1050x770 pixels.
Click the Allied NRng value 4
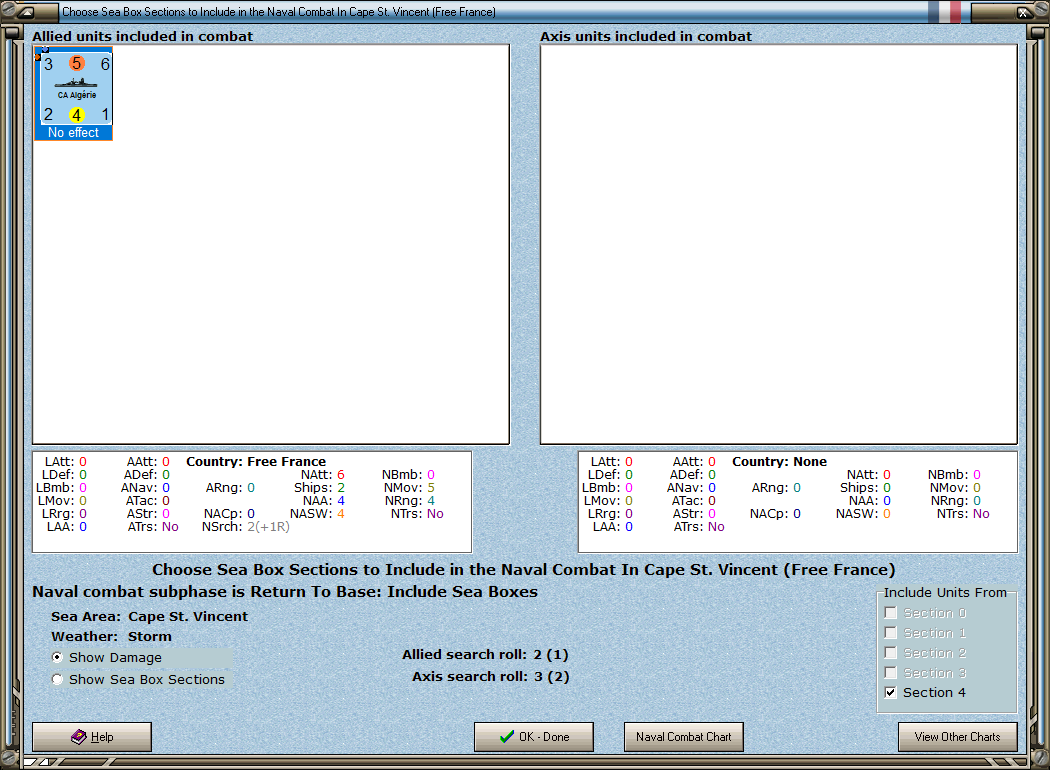point(431,501)
